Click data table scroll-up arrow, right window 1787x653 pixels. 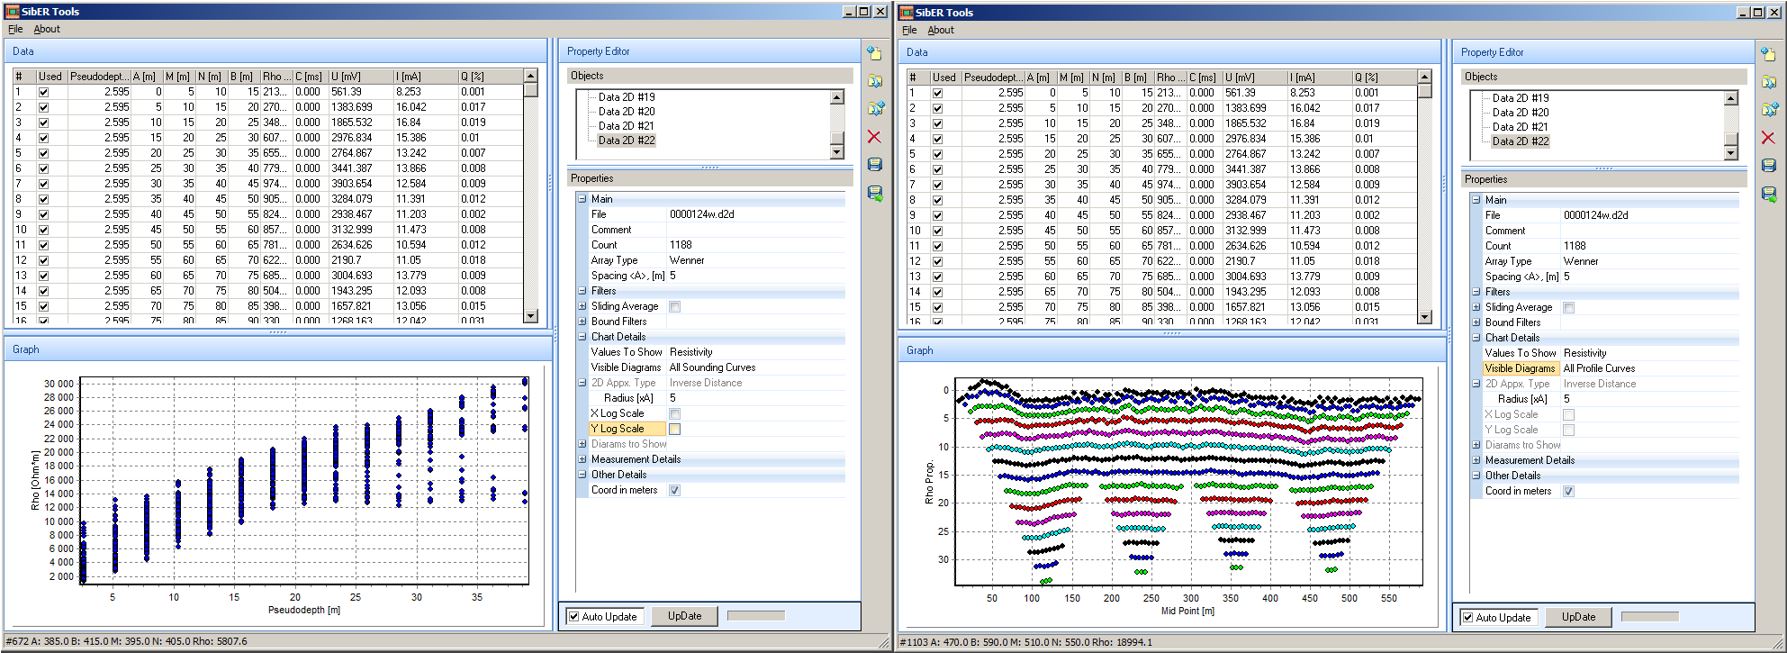point(1425,77)
